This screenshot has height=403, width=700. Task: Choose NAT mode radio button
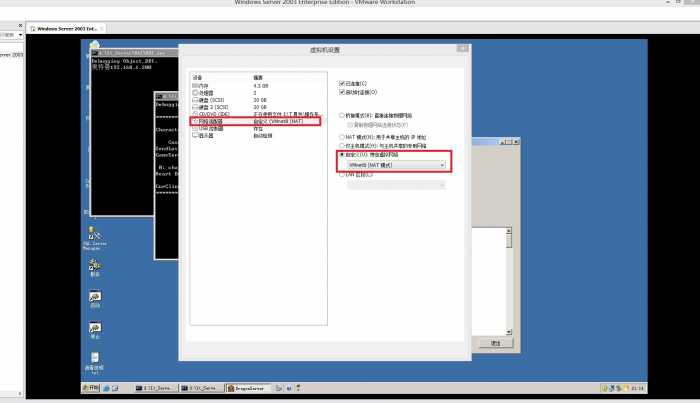[343, 136]
